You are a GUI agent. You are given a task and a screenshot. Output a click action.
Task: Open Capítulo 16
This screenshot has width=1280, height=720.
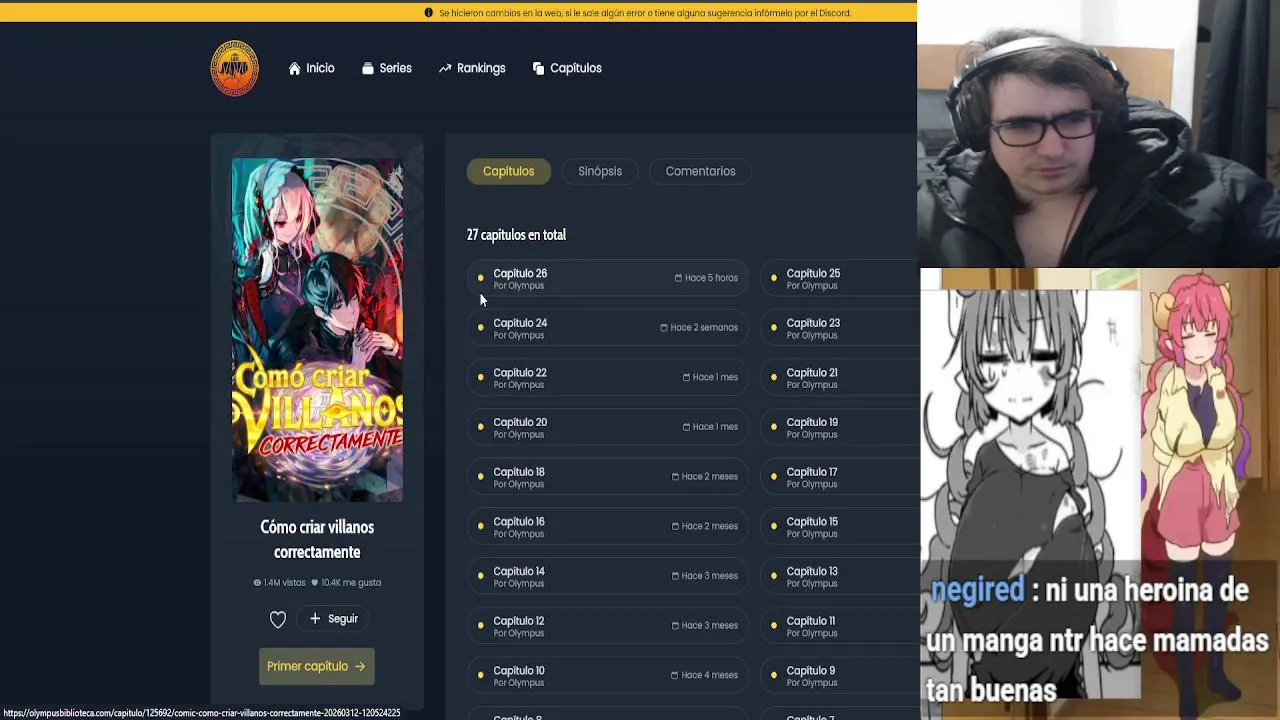607,526
